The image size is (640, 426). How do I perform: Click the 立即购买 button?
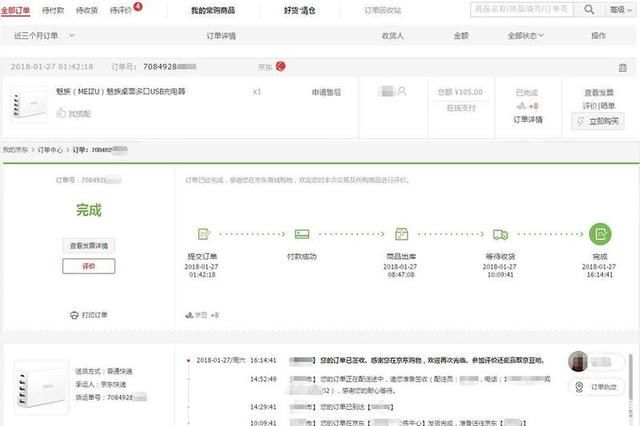pyautogui.click(x=597, y=121)
